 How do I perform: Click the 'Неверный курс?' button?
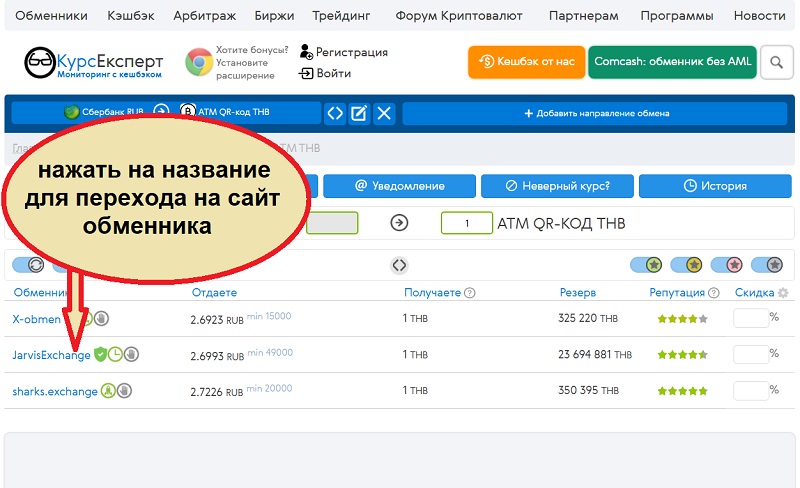click(x=557, y=186)
